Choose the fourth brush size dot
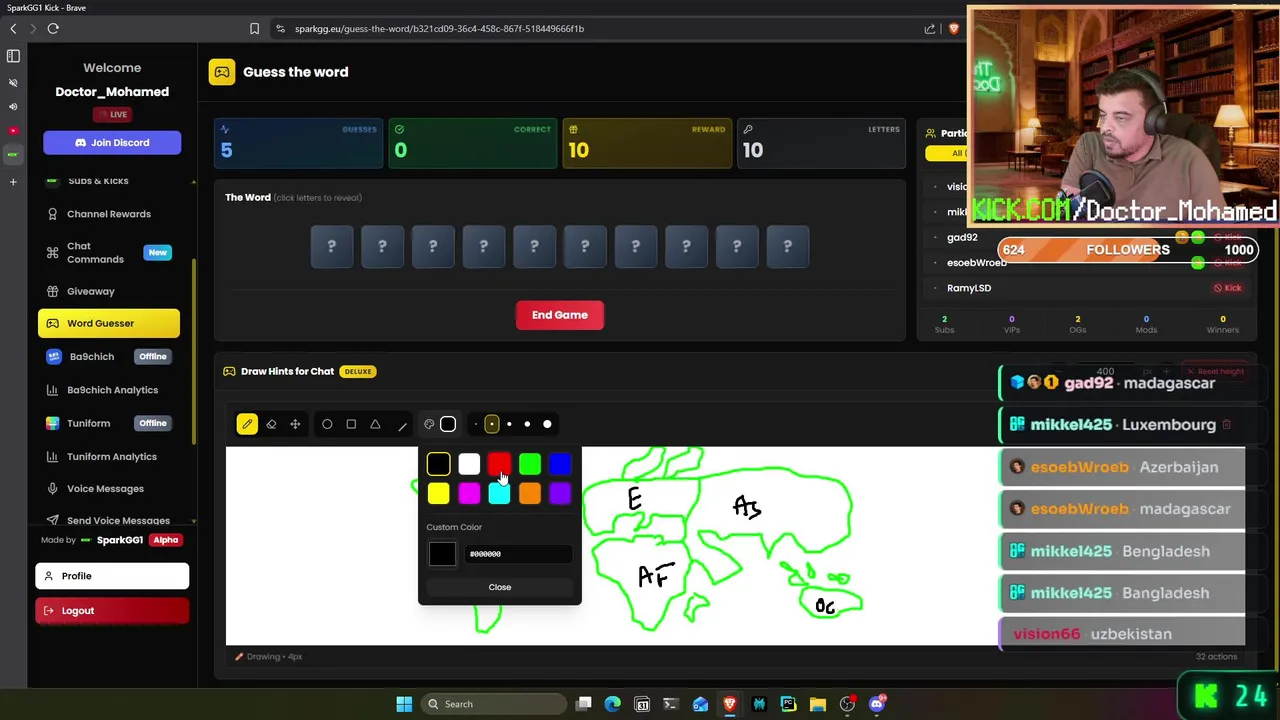The image size is (1280, 720). pyautogui.click(x=527, y=424)
